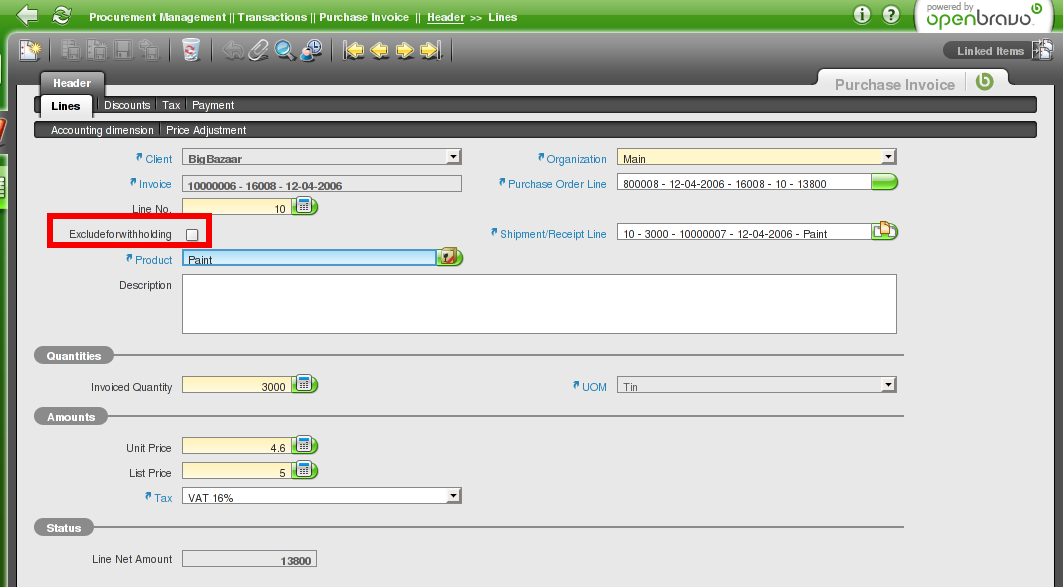Toggle the Excludeforwithholding checkbox

coord(192,234)
